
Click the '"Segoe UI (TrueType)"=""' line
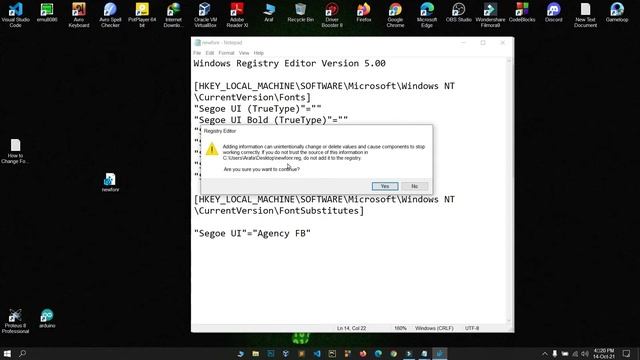[x=258, y=109]
